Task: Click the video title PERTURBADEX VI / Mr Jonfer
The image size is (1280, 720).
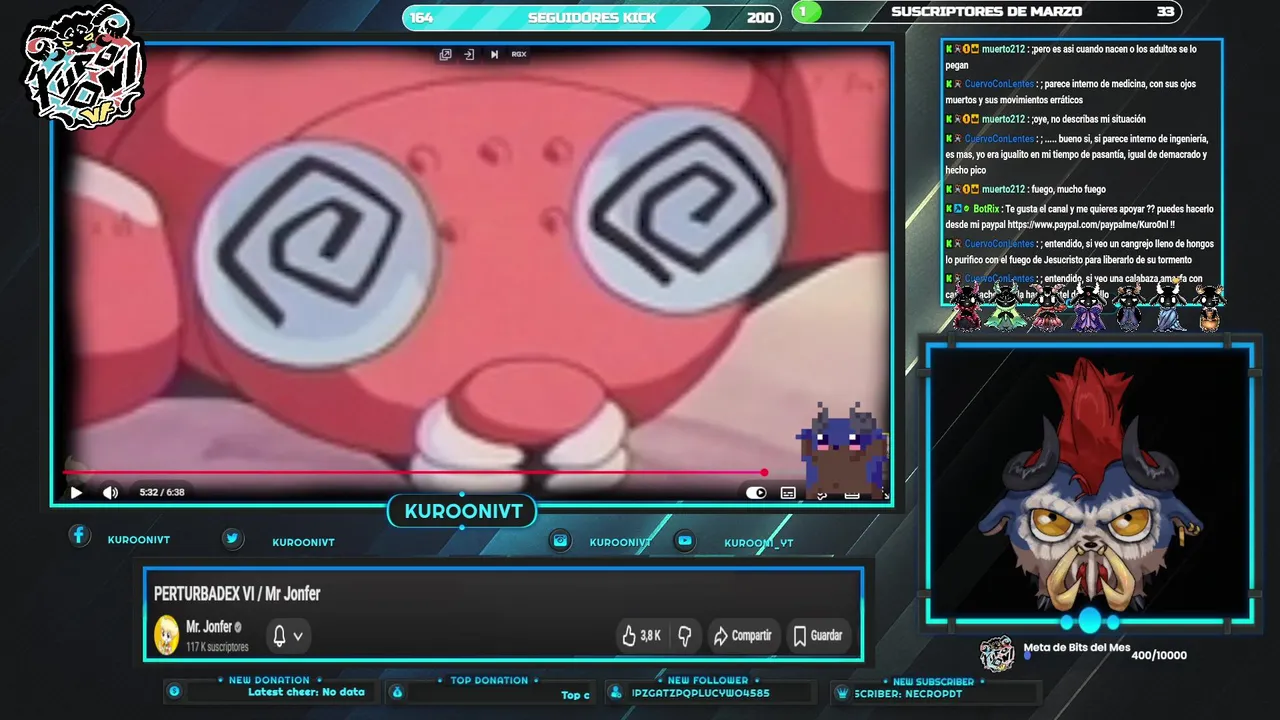Action: pyautogui.click(x=237, y=594)
